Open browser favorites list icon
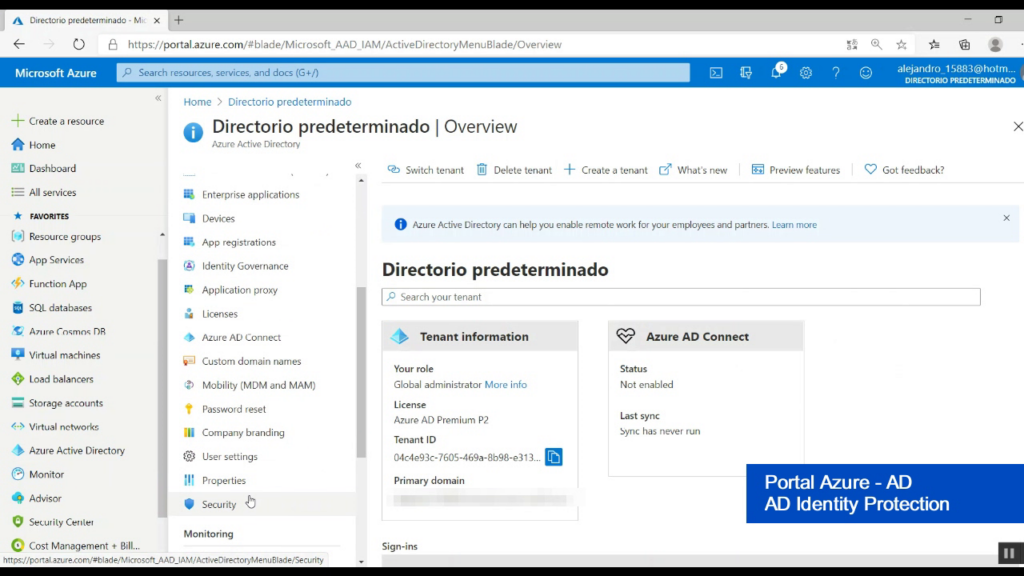Image resolution: width=1024 pixels, height=576 pixels. point(935,44)
